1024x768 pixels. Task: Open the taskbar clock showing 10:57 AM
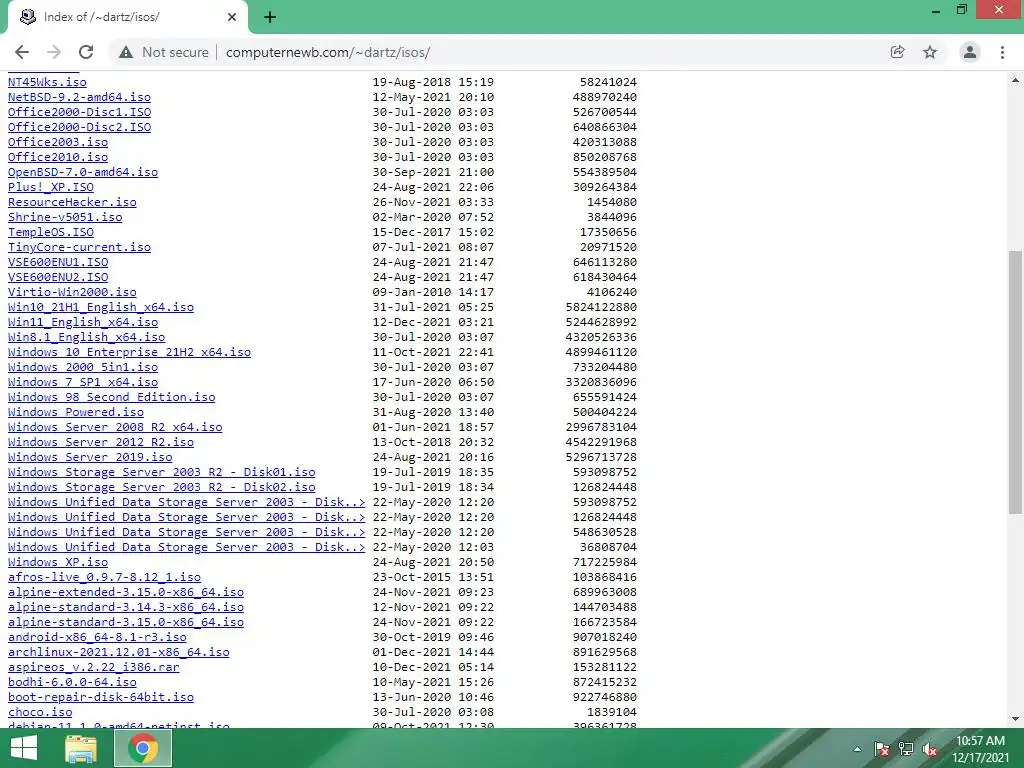tap(980, 749)
